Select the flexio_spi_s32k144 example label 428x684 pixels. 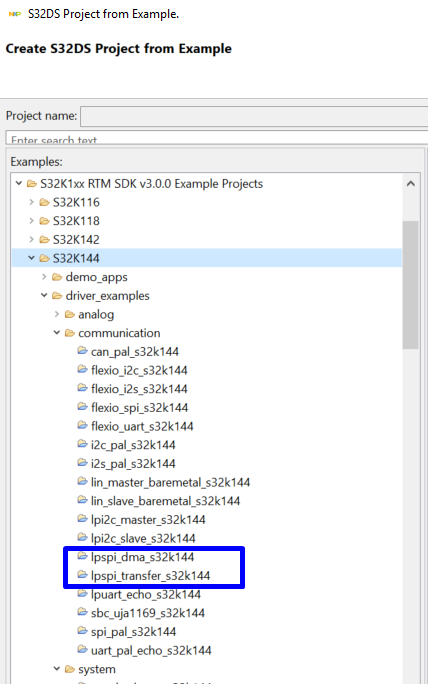coord(139,407)
